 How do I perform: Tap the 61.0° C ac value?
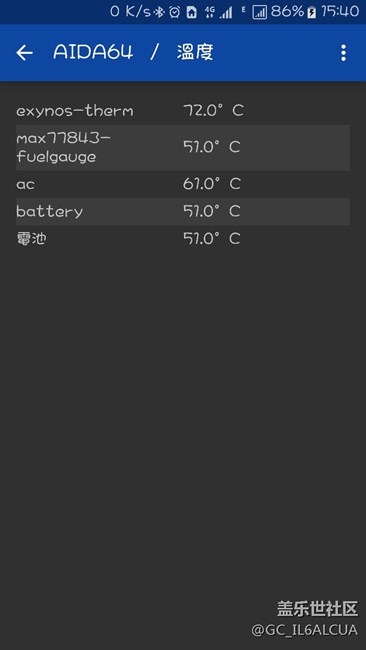pos(212,184)
